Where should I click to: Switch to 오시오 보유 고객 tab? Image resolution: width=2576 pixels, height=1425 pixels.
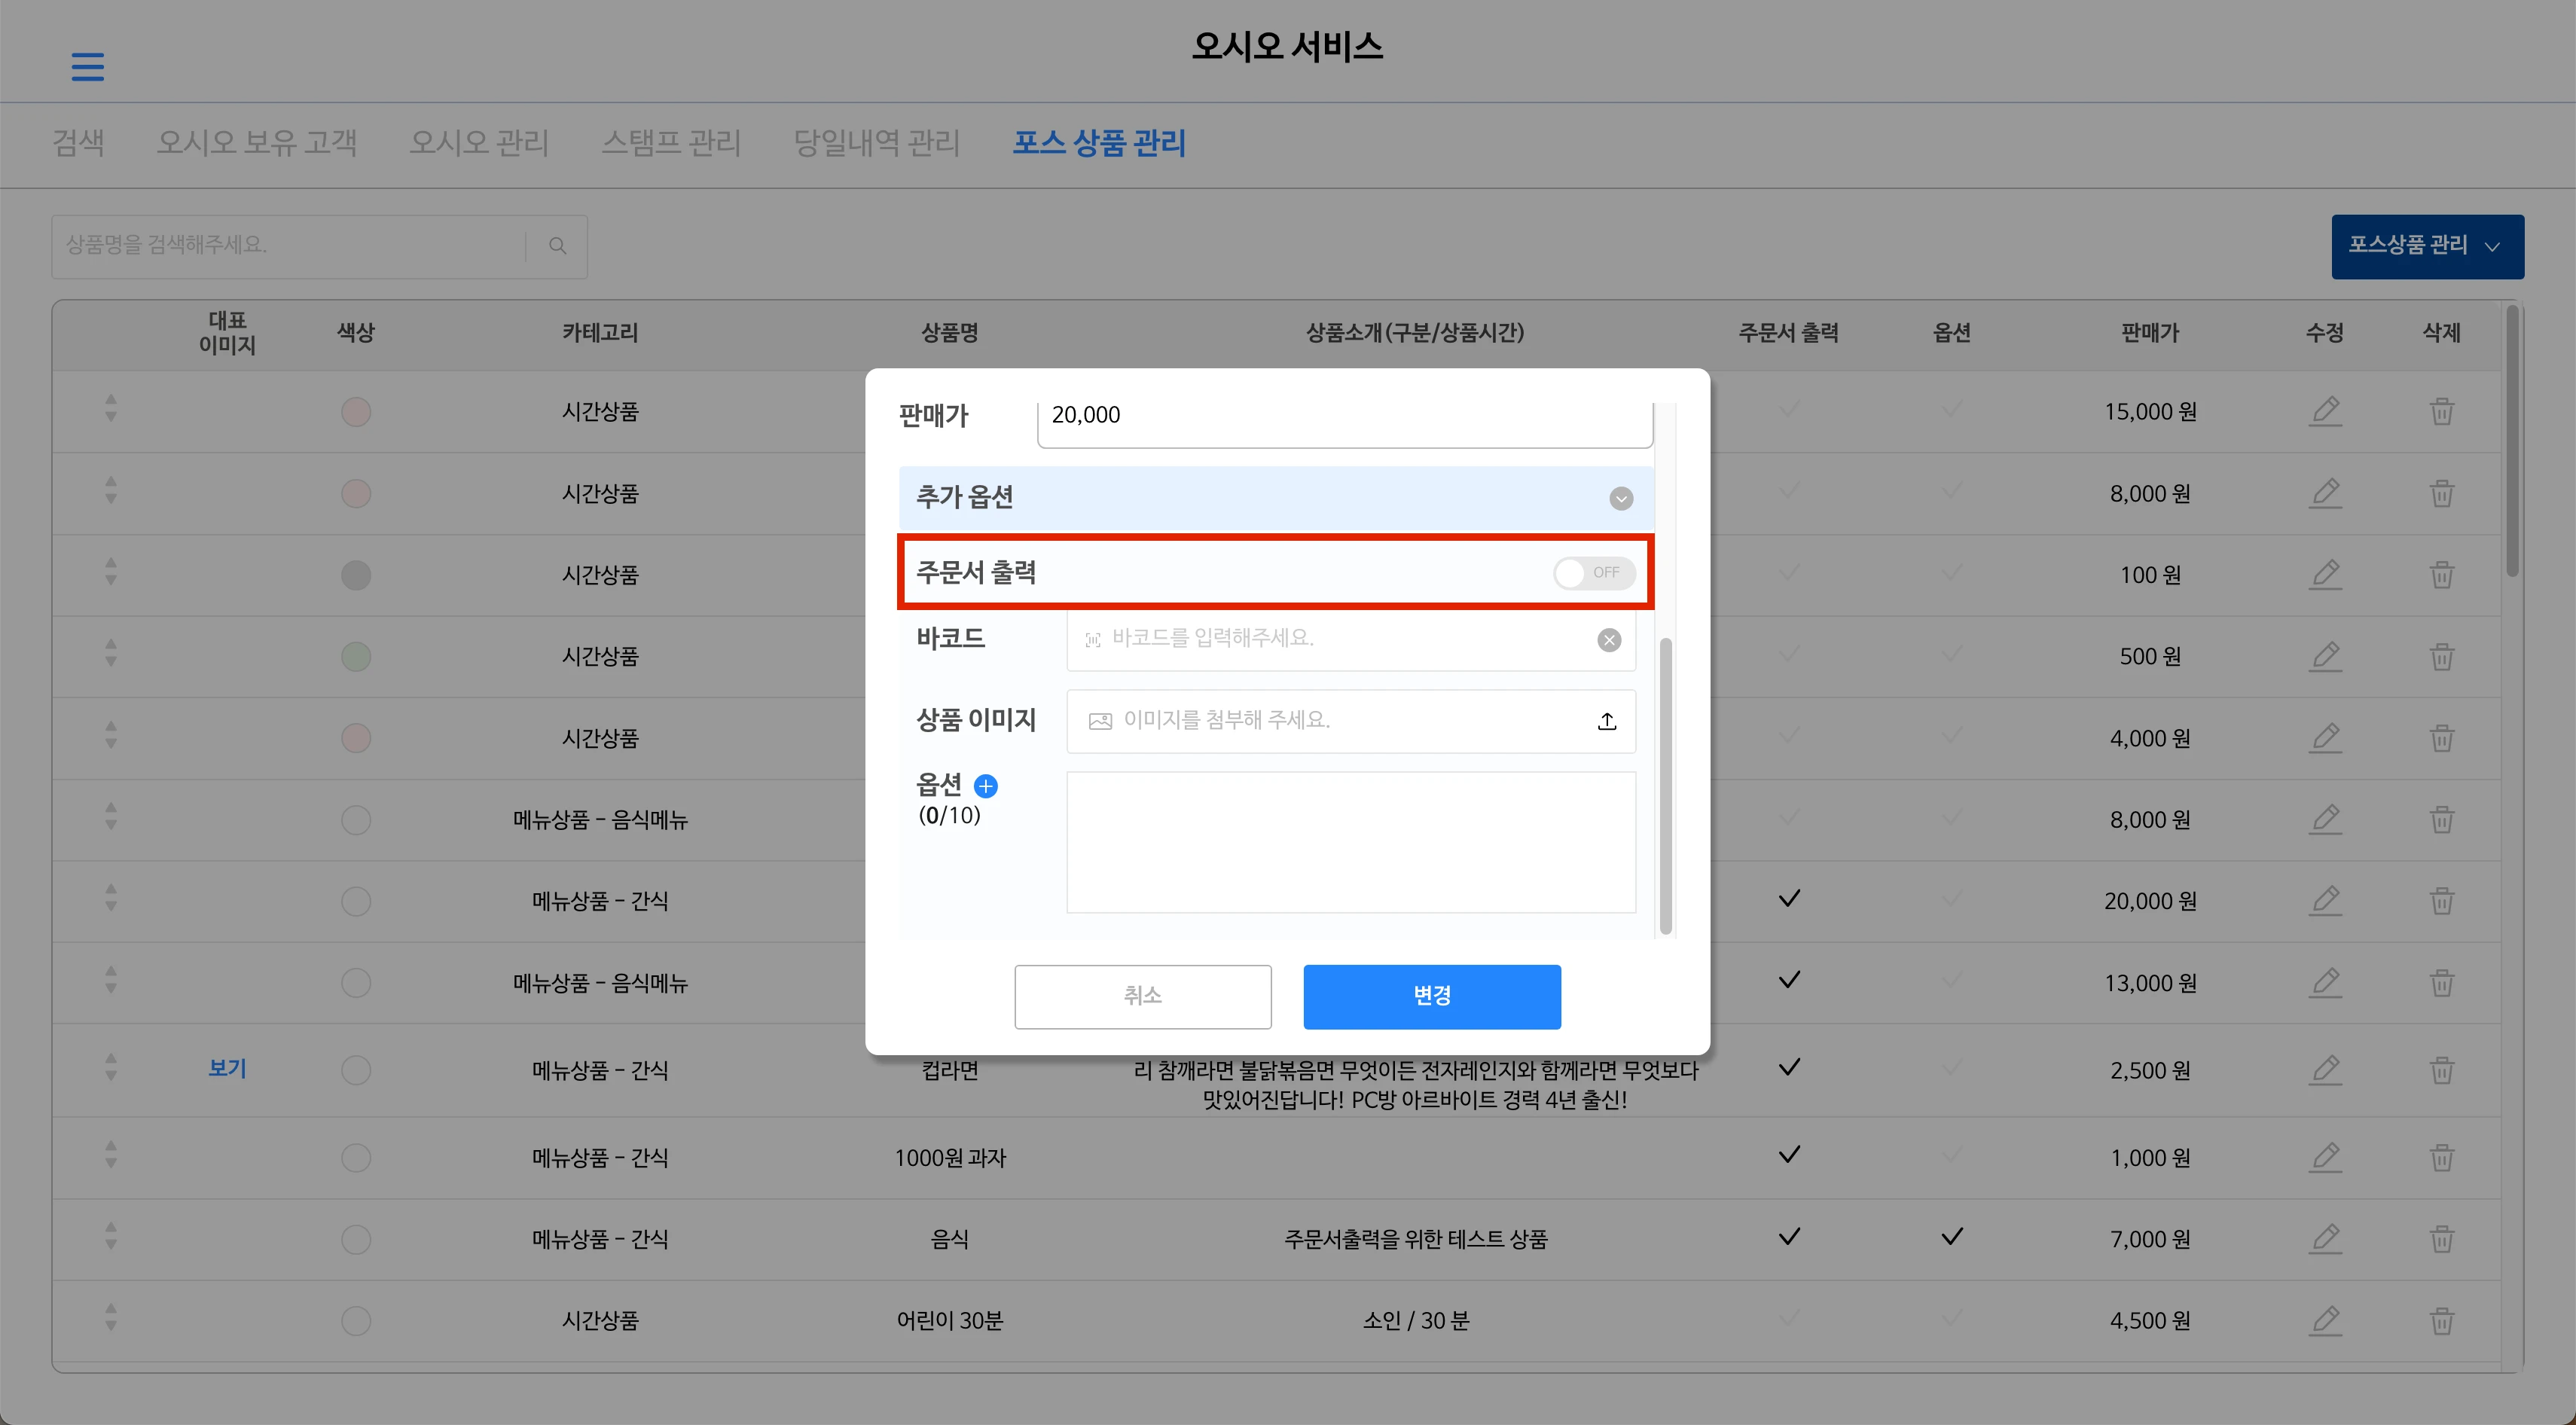coord(257,143)
